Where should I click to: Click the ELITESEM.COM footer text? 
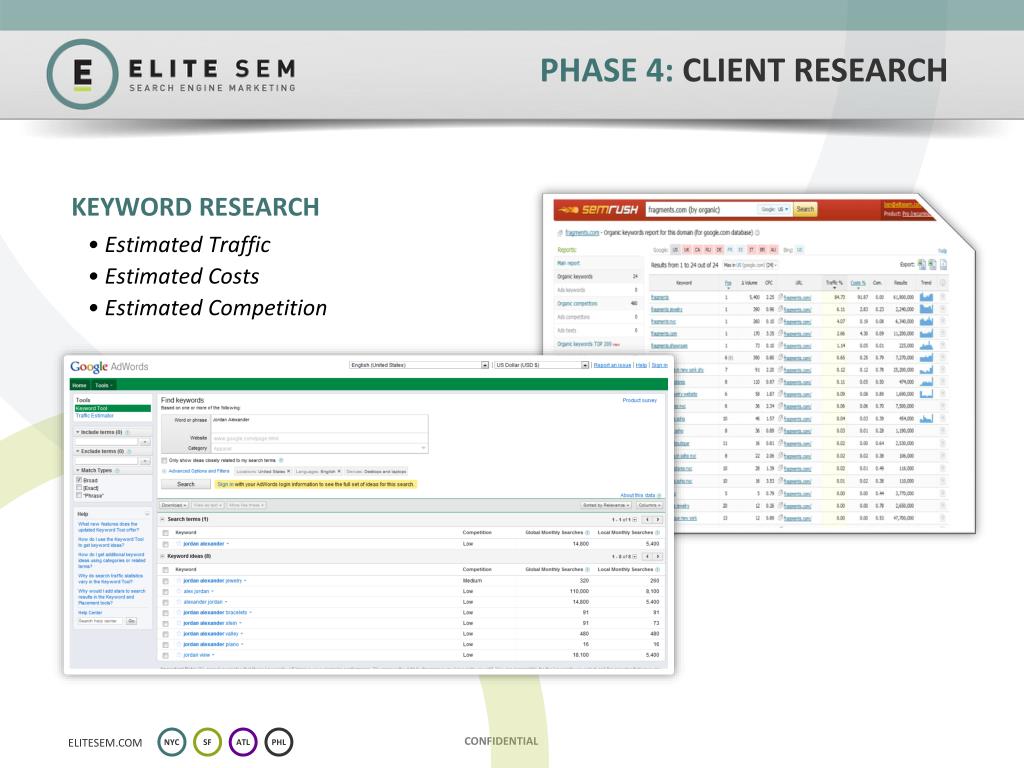coord(105,743)
